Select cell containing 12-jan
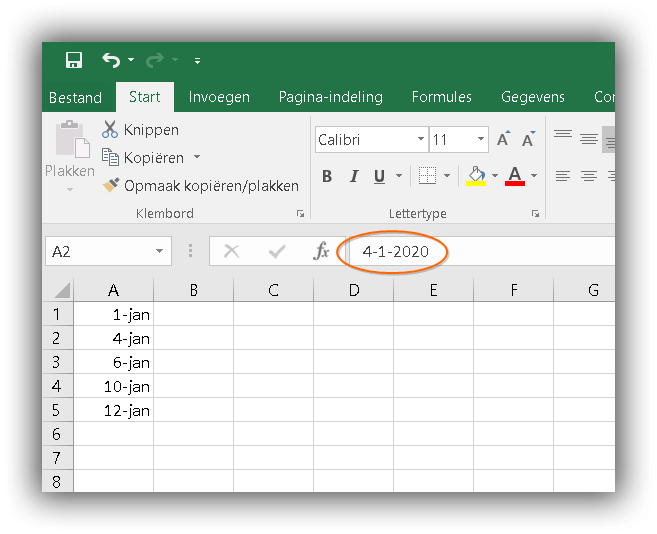Viewport: 657px width, 534px height. click(x=114, y=410)
